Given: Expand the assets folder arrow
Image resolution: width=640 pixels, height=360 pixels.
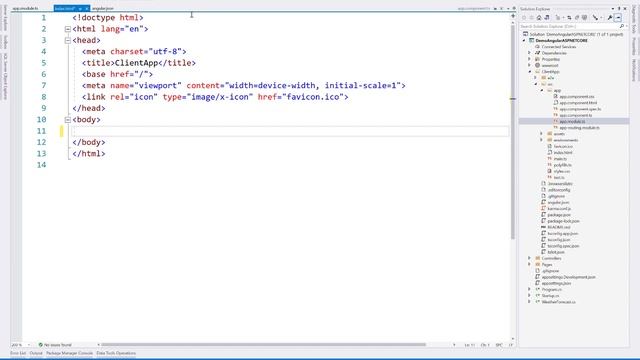Looking at the screenshot, I should pyautogui.click(x=542, y=134).
